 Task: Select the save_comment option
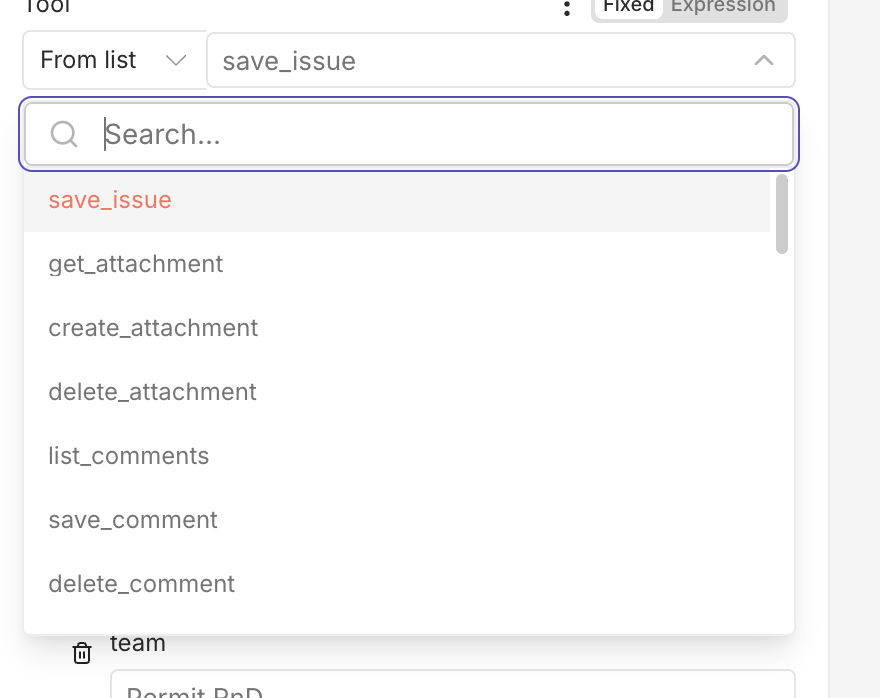click(132, 520)
